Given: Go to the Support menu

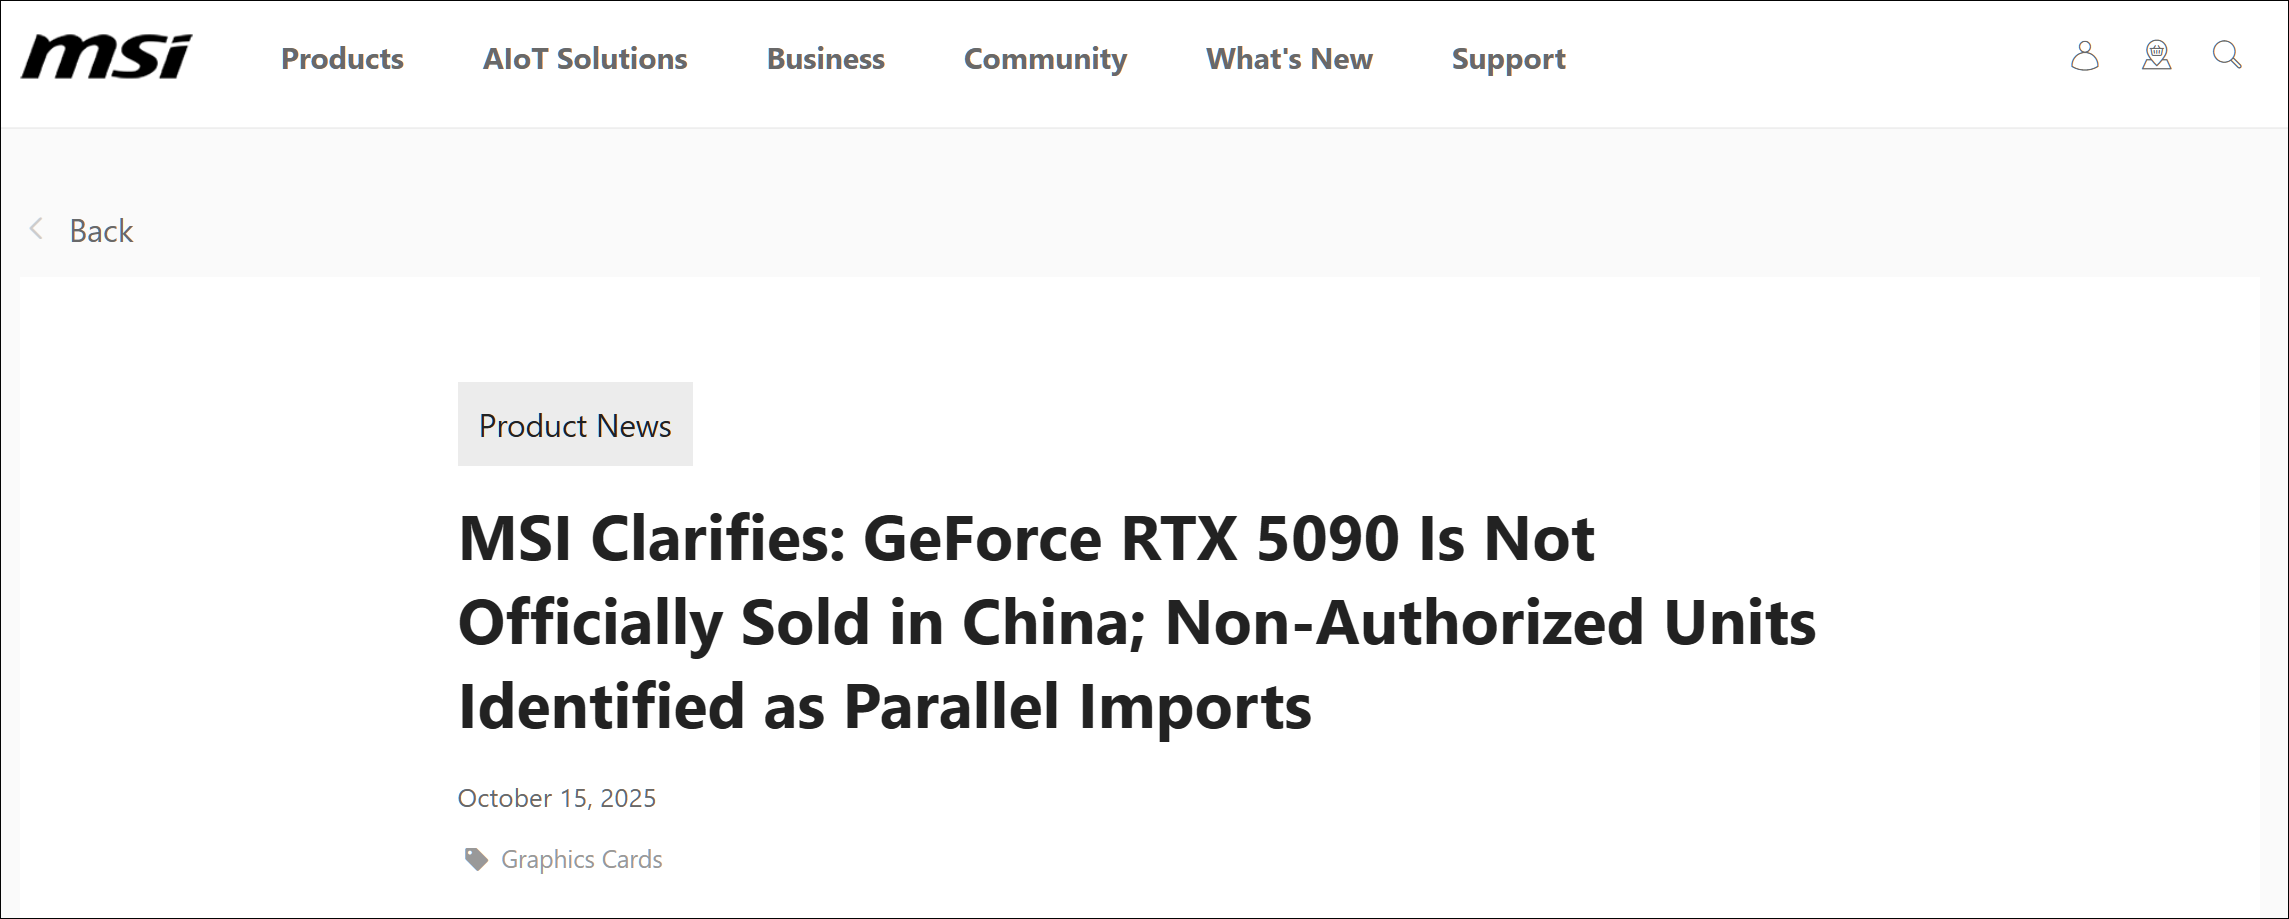Looking at the screenshot, I should [1508, 59].
